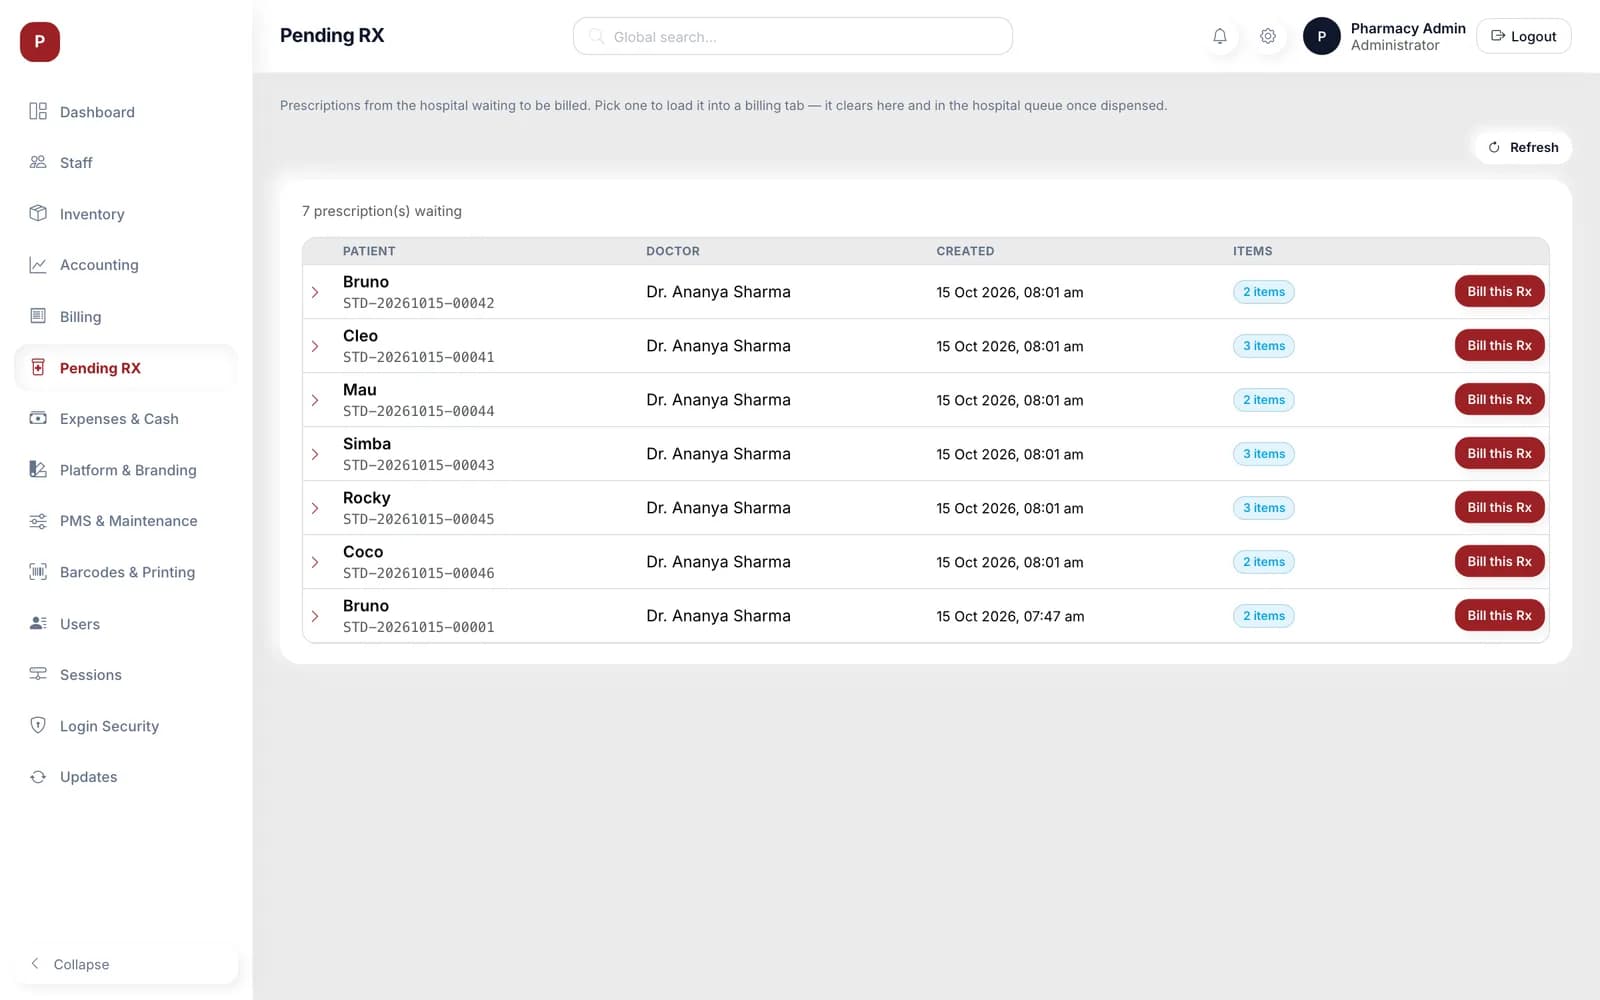Screen dimensions: 1600x1000
Task: Expand the Bruno STD-20261015-00001 row
Action: coord(315,616)
